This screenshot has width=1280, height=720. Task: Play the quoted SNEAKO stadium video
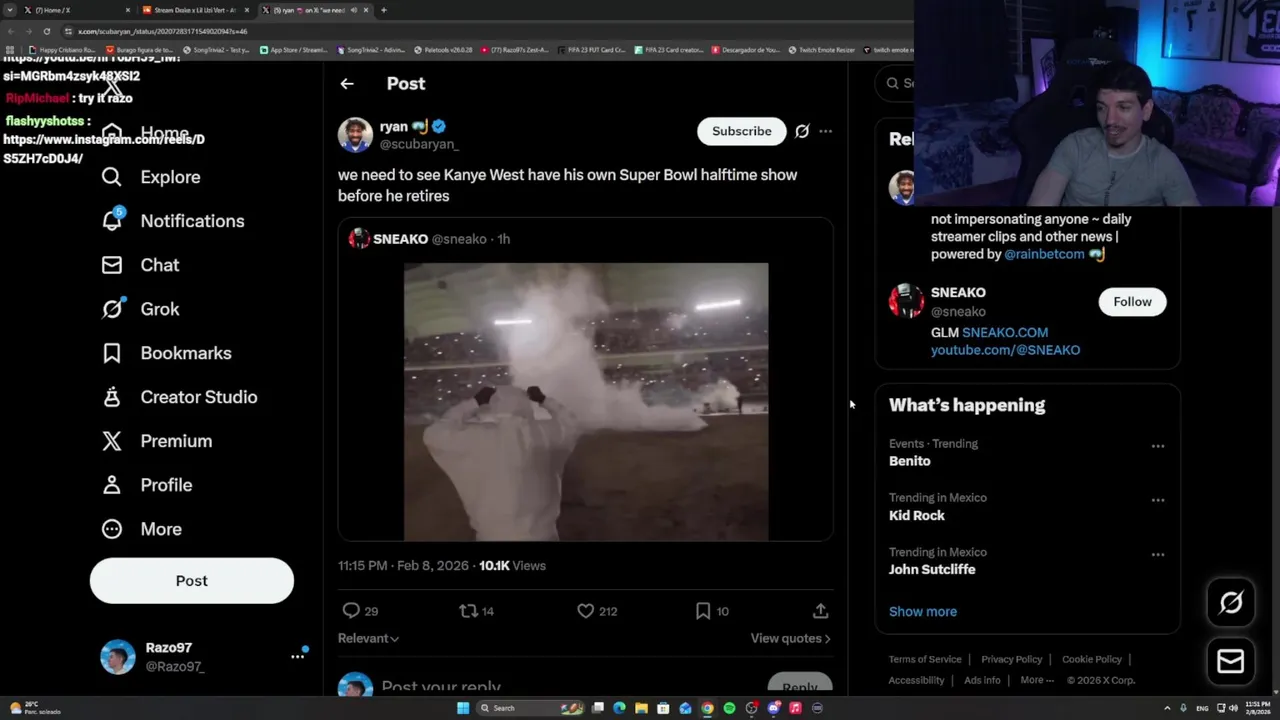tap(586, 402)
